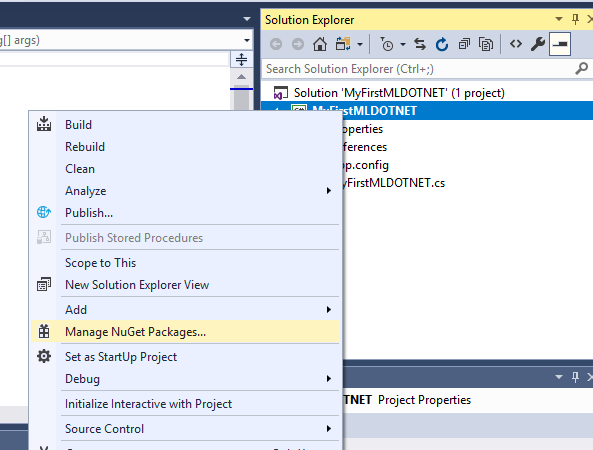This screenshot has height=450, width=593.
Task: Expand the Debug submenu
Action: pyautogui.click(x=185, y=379)
